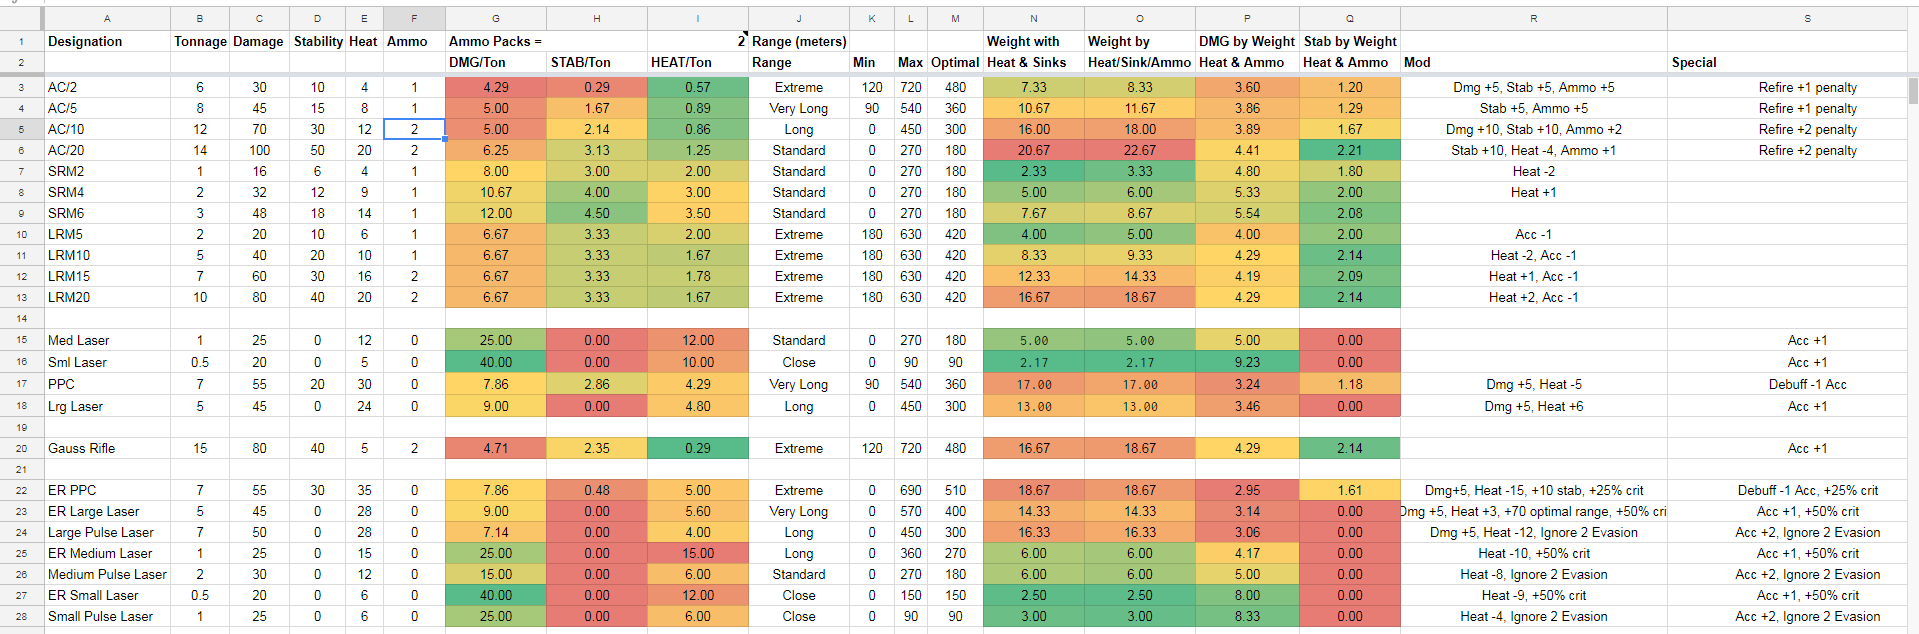Select the 'Stab by Weight' header cell
Viewport: 1919px width, 634px height.
click(1349, 41)
